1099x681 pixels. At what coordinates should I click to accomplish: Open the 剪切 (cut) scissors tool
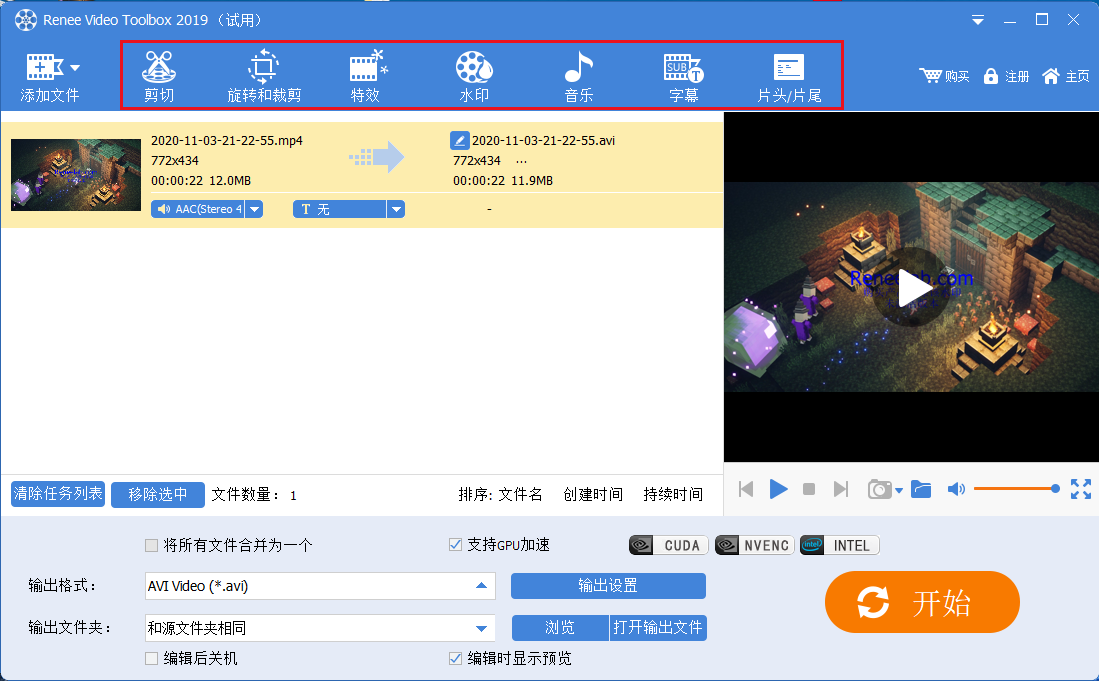point(159,76)
